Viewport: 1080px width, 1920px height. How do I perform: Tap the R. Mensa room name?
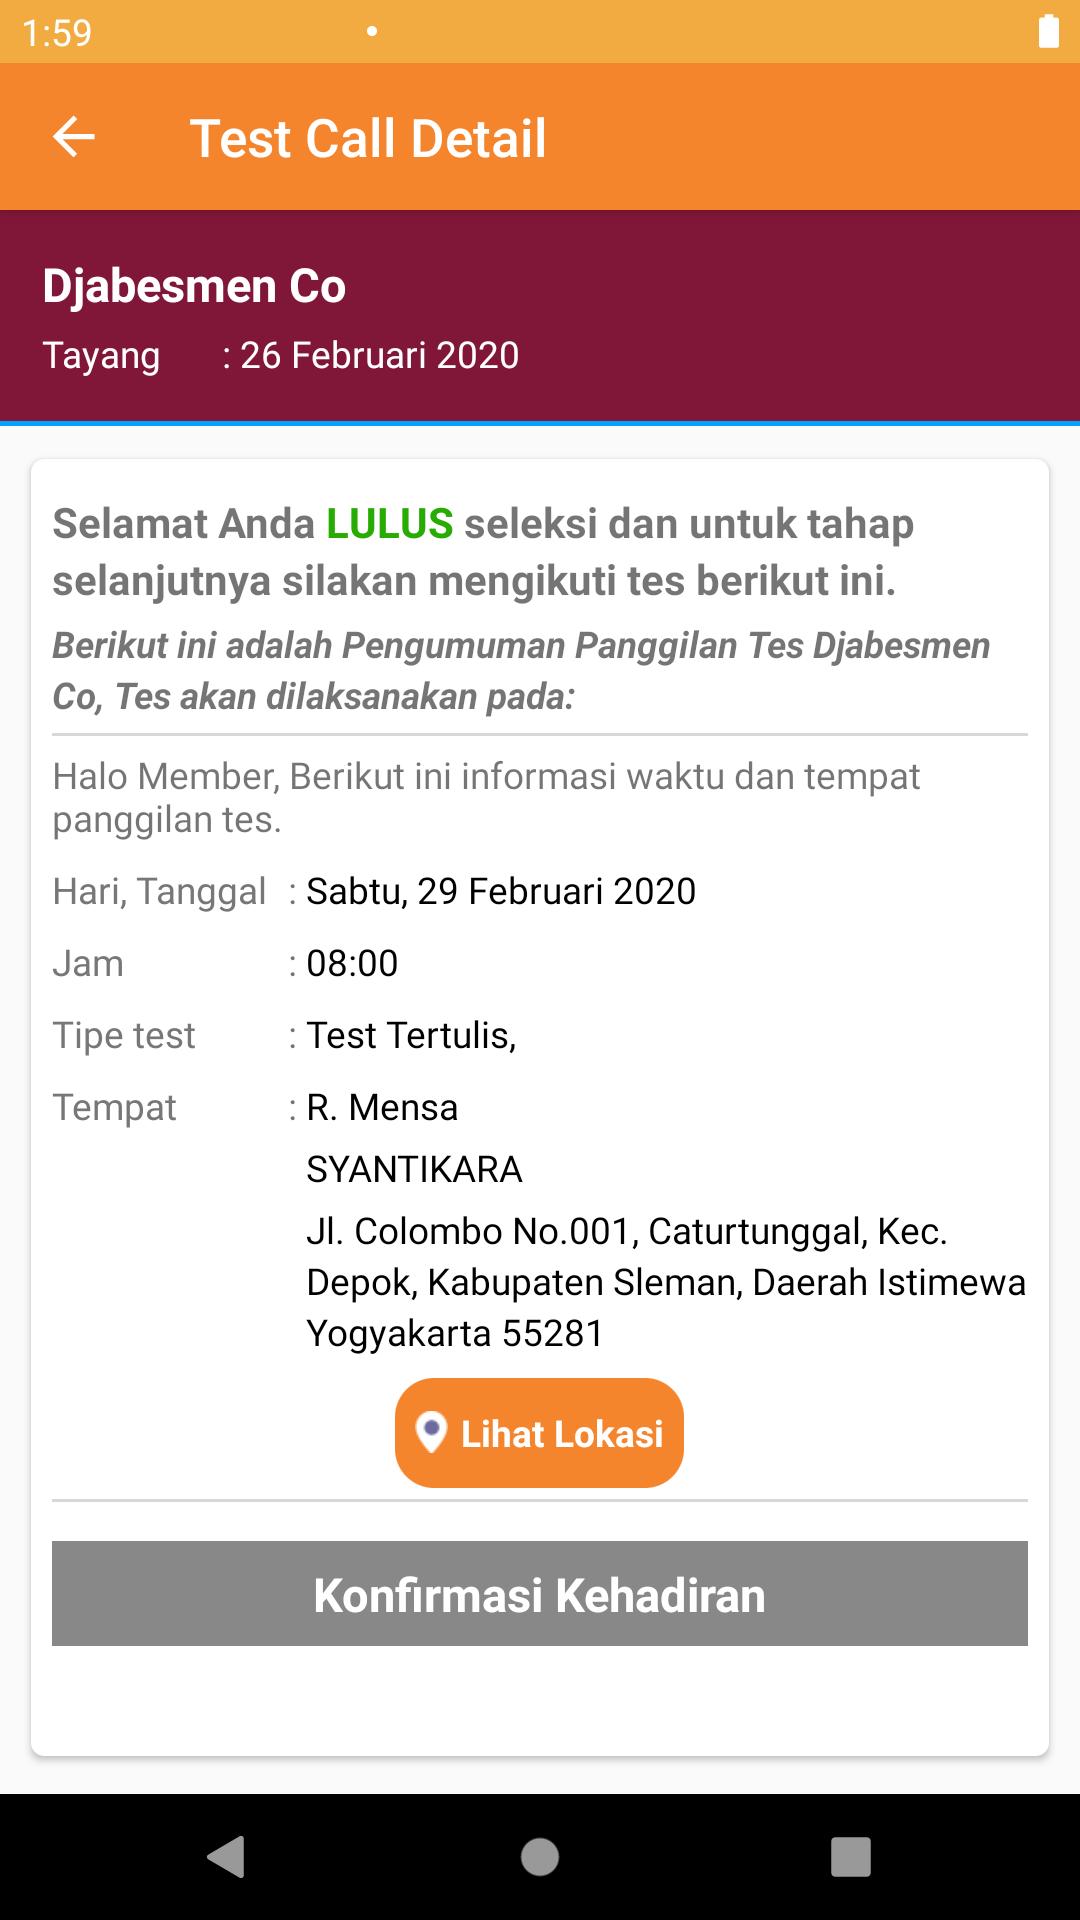pyautogui.click(x=382, y=1107)
